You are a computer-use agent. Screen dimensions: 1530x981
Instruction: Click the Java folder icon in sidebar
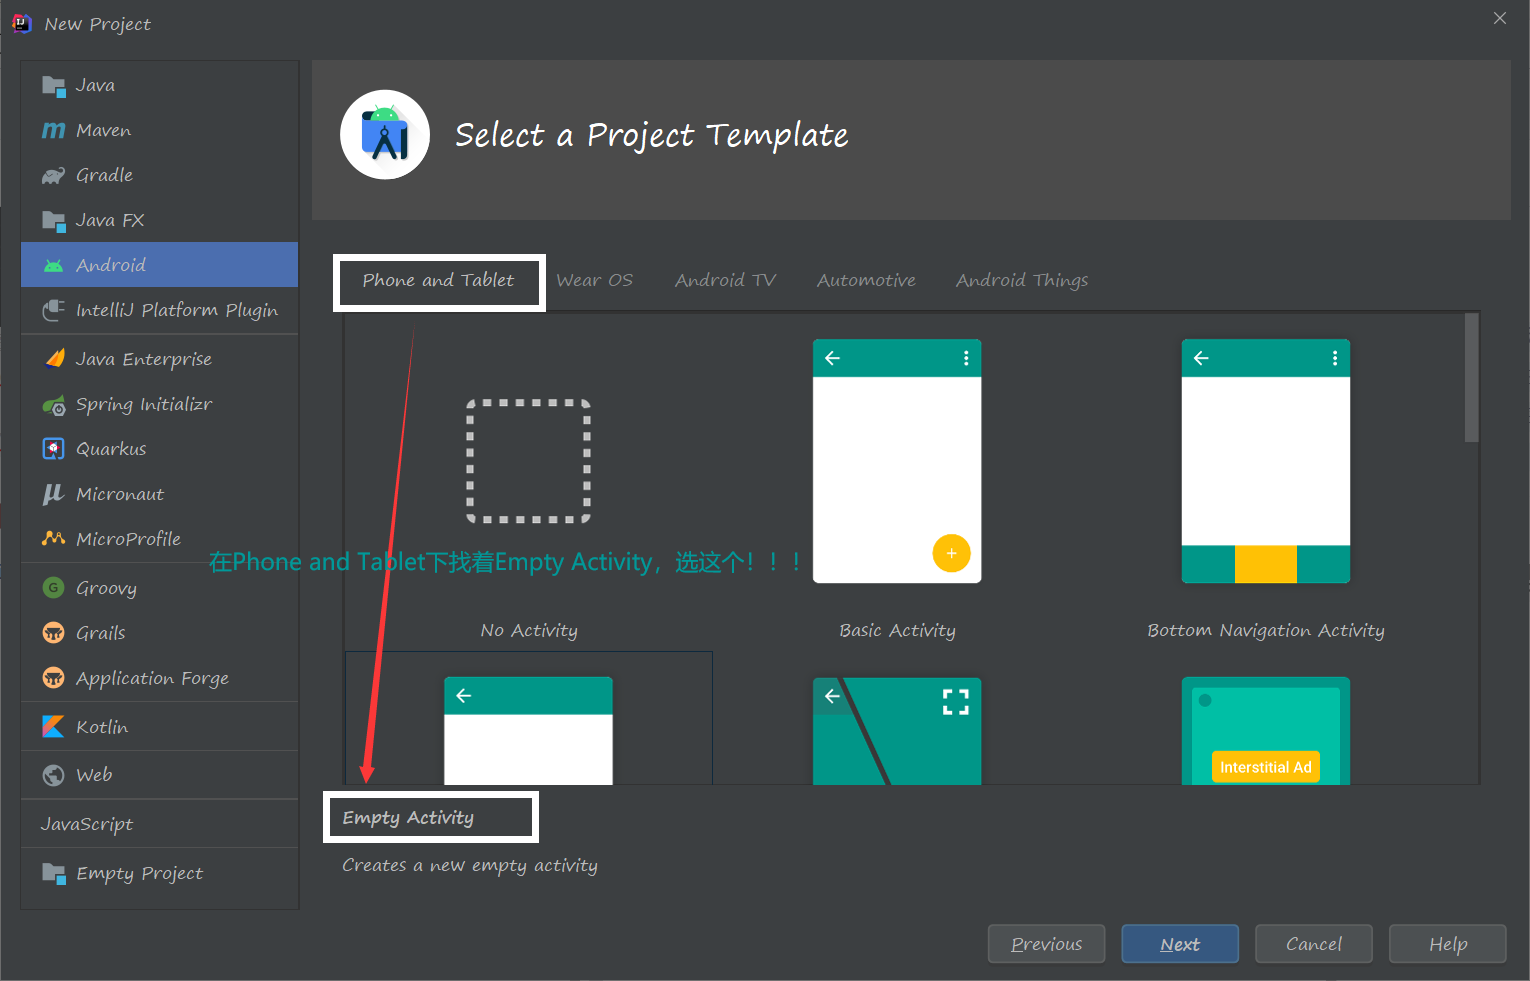click(x=54, y=86)
